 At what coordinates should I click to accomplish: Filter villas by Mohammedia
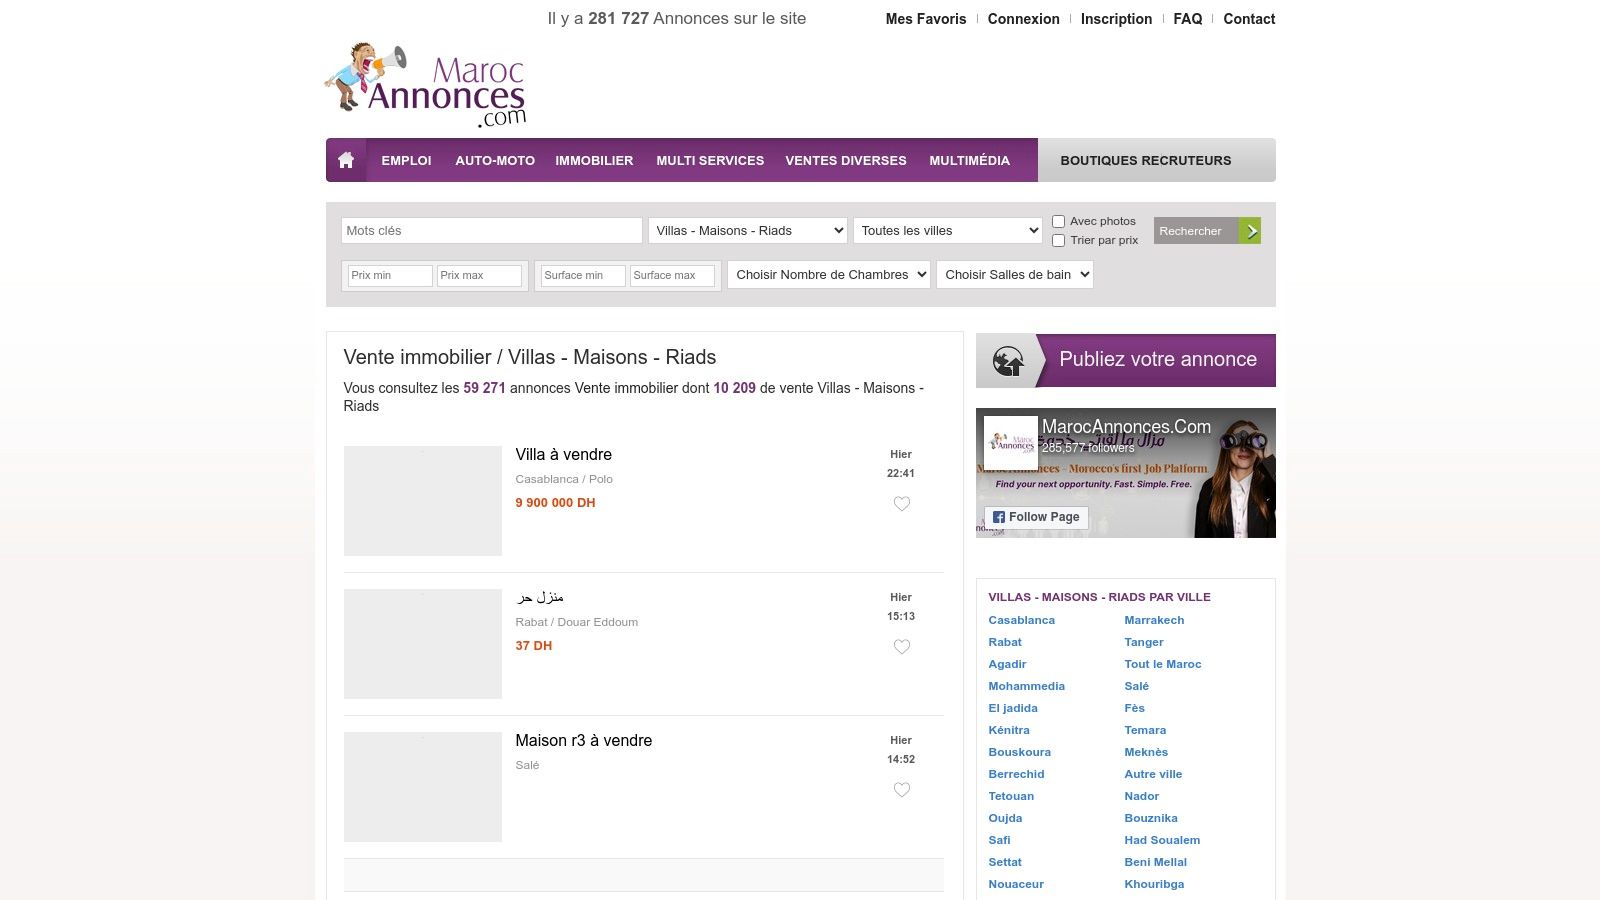(x=1026, y=686)
